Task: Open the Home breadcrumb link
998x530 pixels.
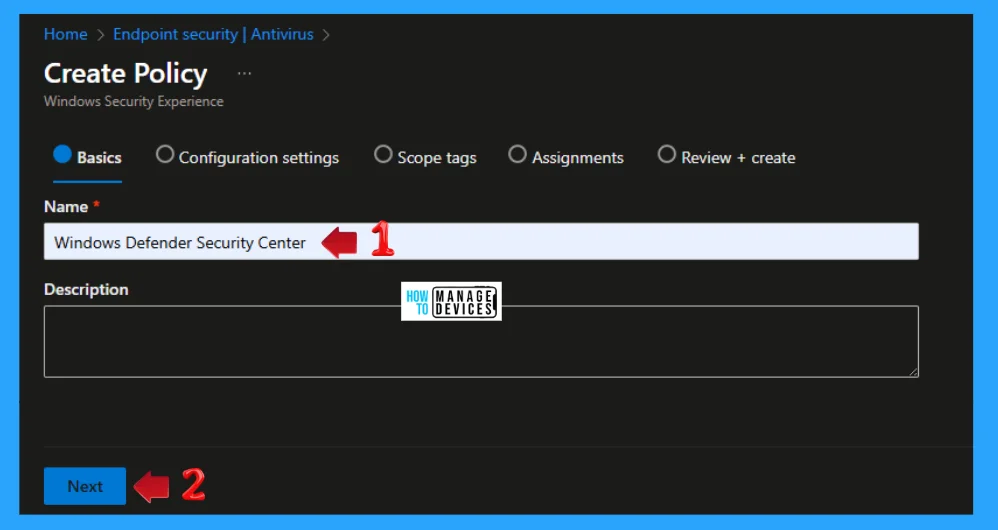Action: point(66,34)
